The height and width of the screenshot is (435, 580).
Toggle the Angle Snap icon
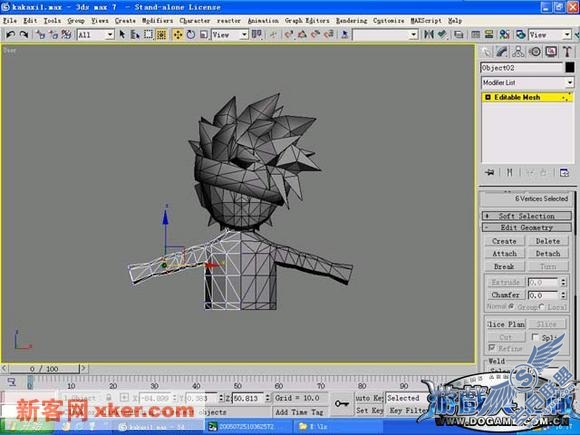(x=302, y=35)
